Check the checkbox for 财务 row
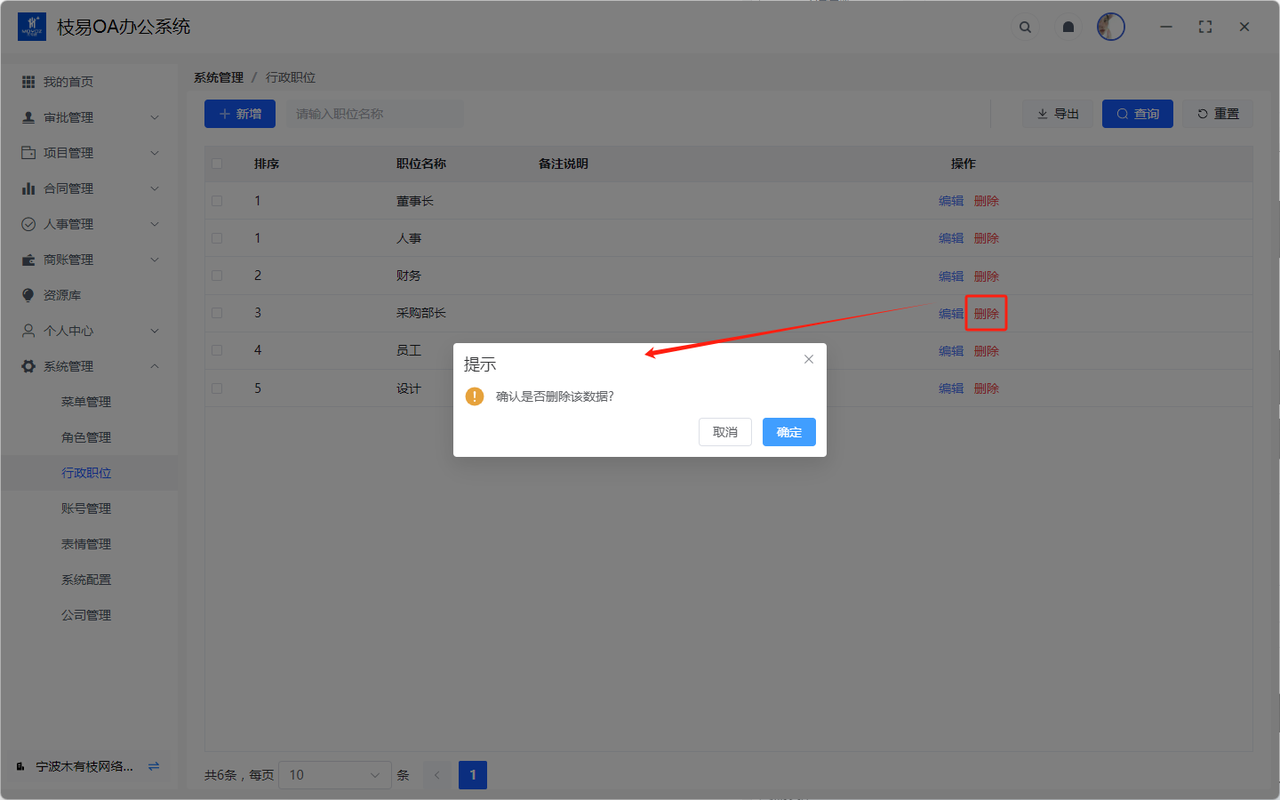1280x800 pixels. pos(217,276)
